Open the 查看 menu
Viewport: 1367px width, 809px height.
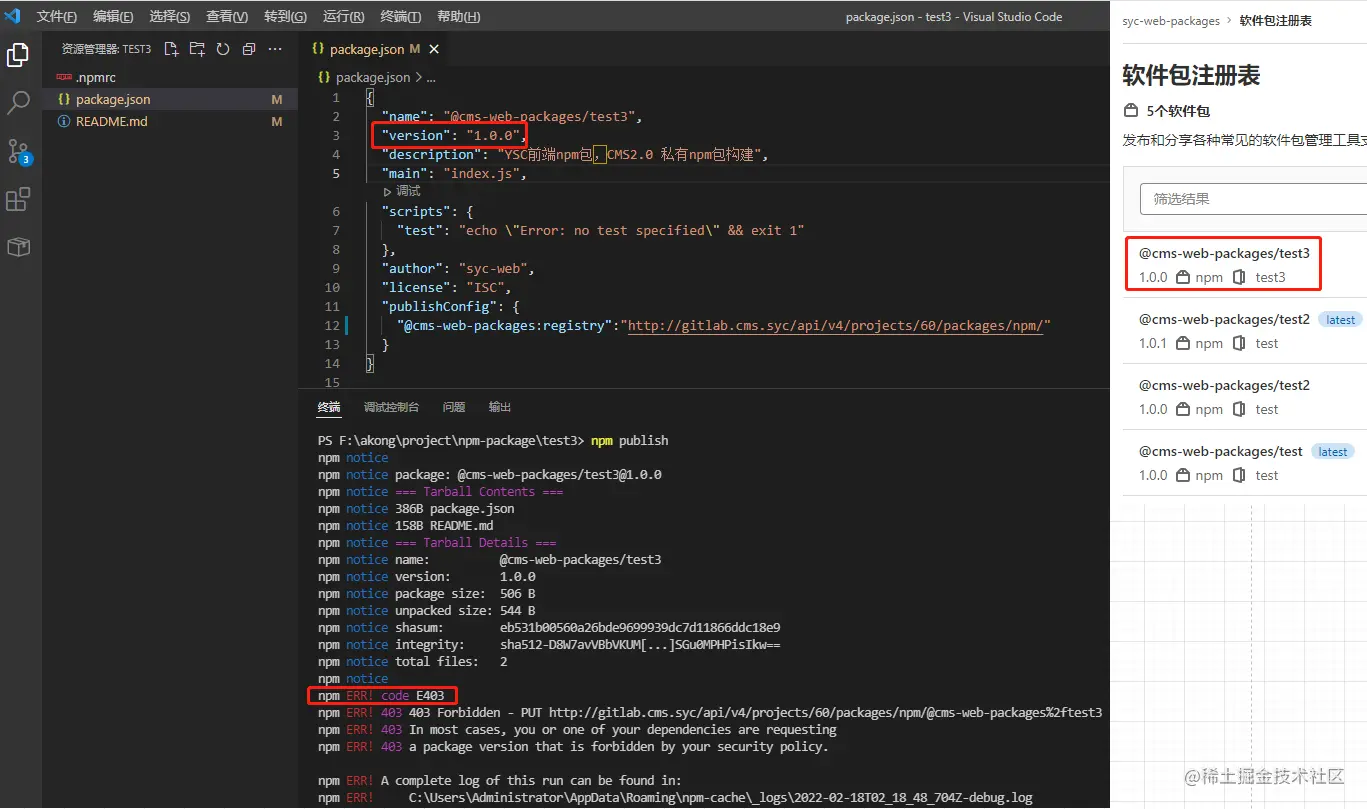[227, 17]
